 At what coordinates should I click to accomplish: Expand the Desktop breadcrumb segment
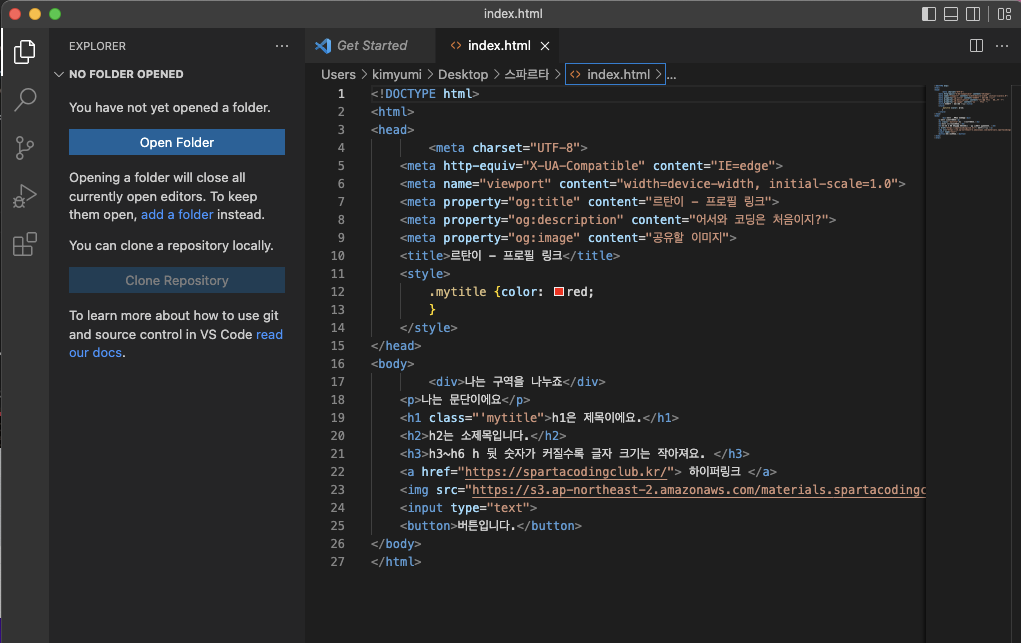point(463,74)
